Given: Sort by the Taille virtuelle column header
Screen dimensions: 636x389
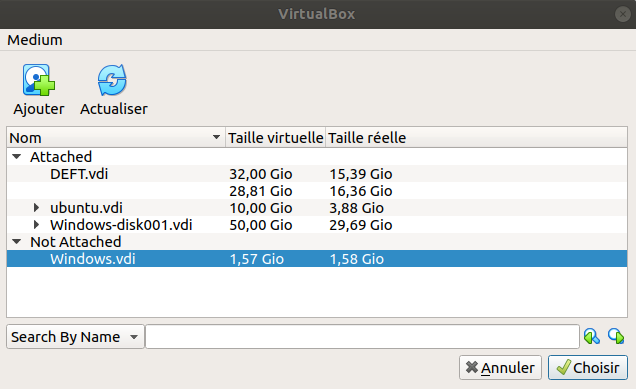Looking at the screenshot, I should pyautogui.click(x=275, y=138).
